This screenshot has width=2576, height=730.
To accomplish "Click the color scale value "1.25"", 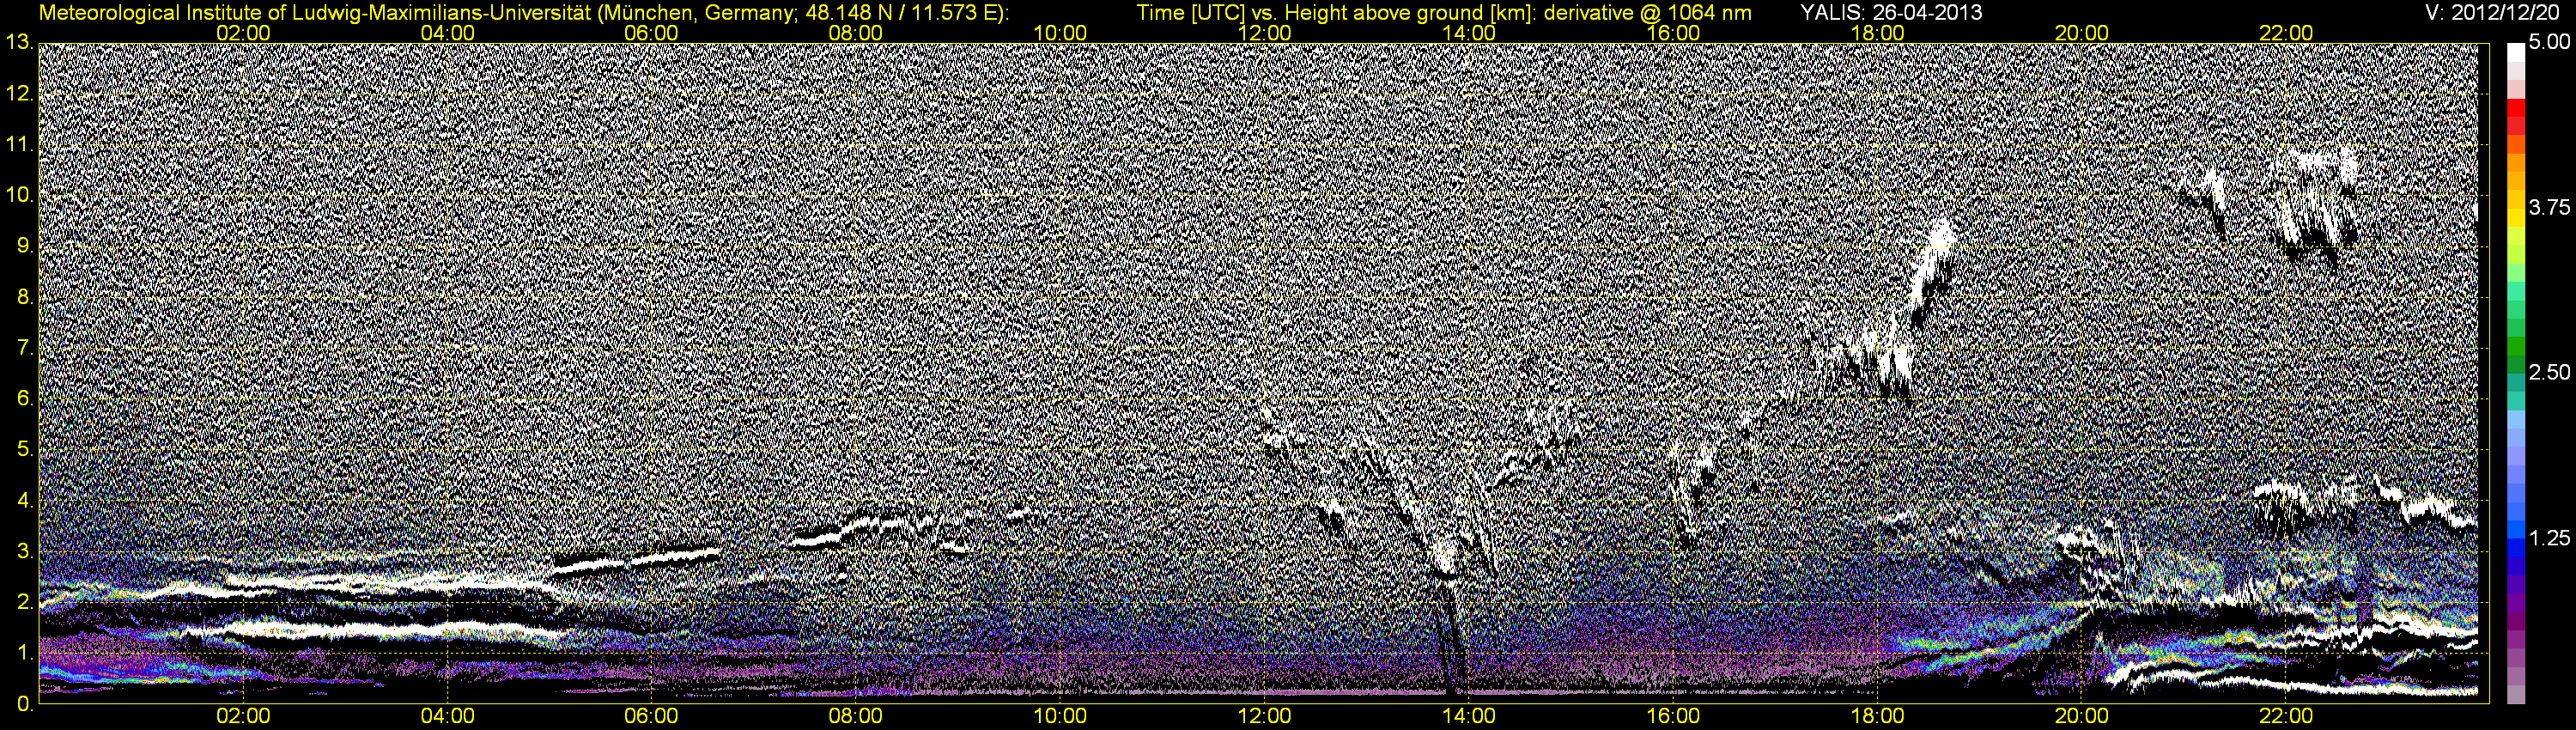I will (x=2550, y=538).
